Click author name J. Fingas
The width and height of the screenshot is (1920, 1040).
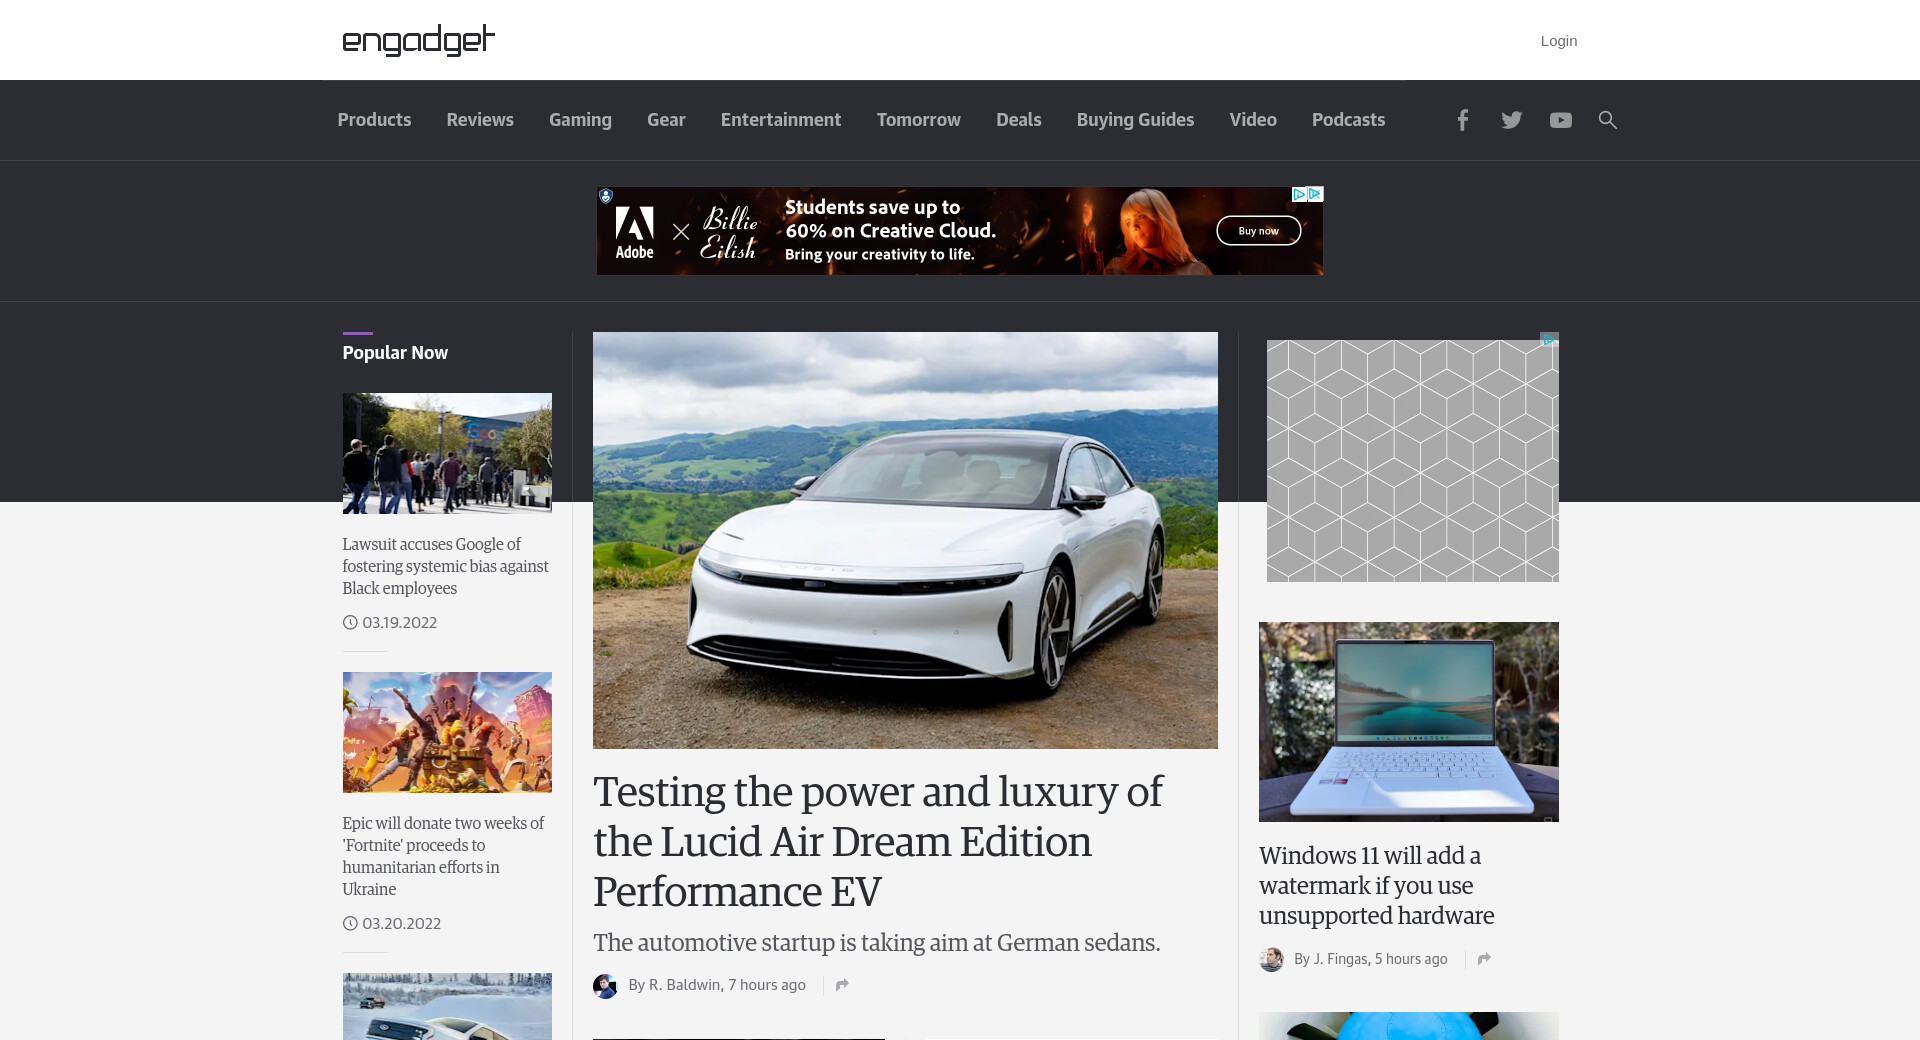(1340, 959)
